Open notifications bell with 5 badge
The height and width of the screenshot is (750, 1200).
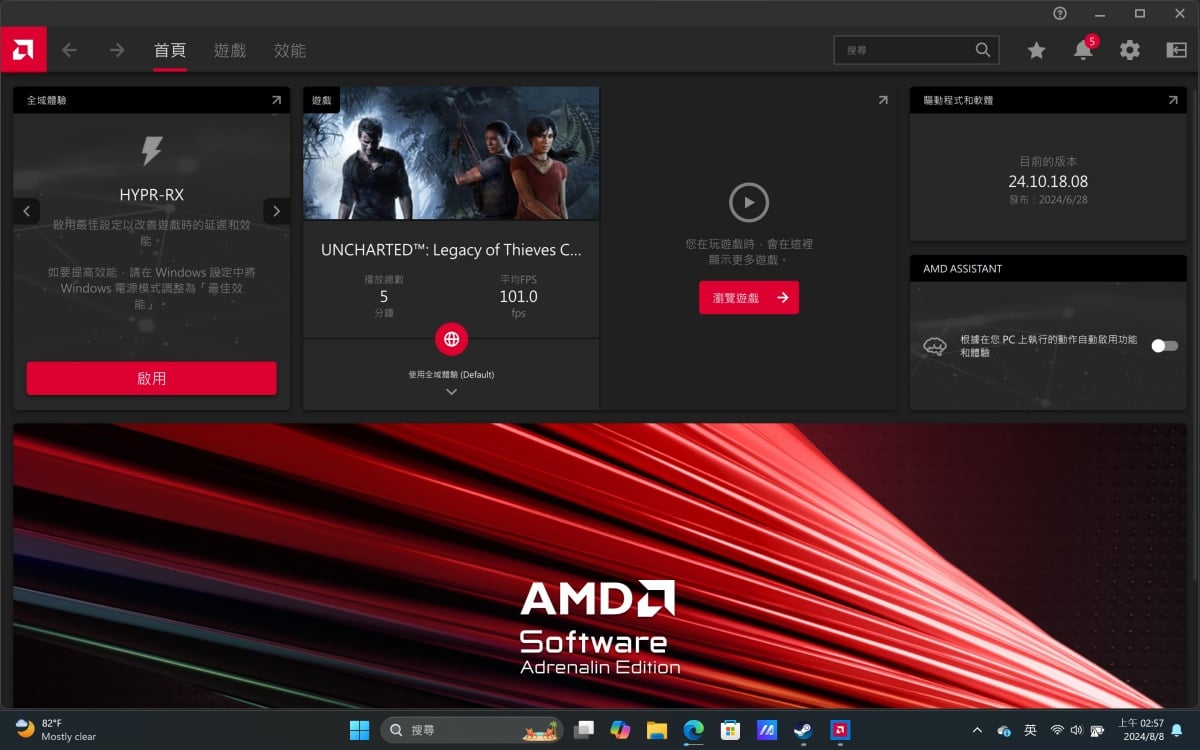pyautogui.click(x=1083, y=49)
